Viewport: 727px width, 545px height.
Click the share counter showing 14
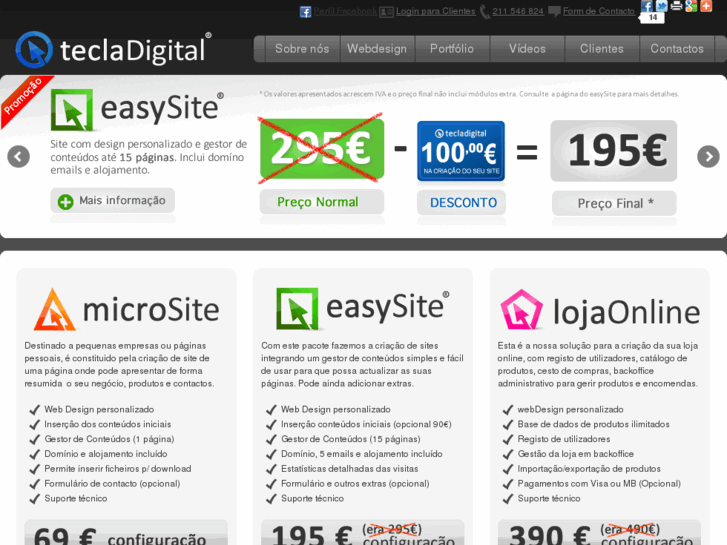[652, 18]
